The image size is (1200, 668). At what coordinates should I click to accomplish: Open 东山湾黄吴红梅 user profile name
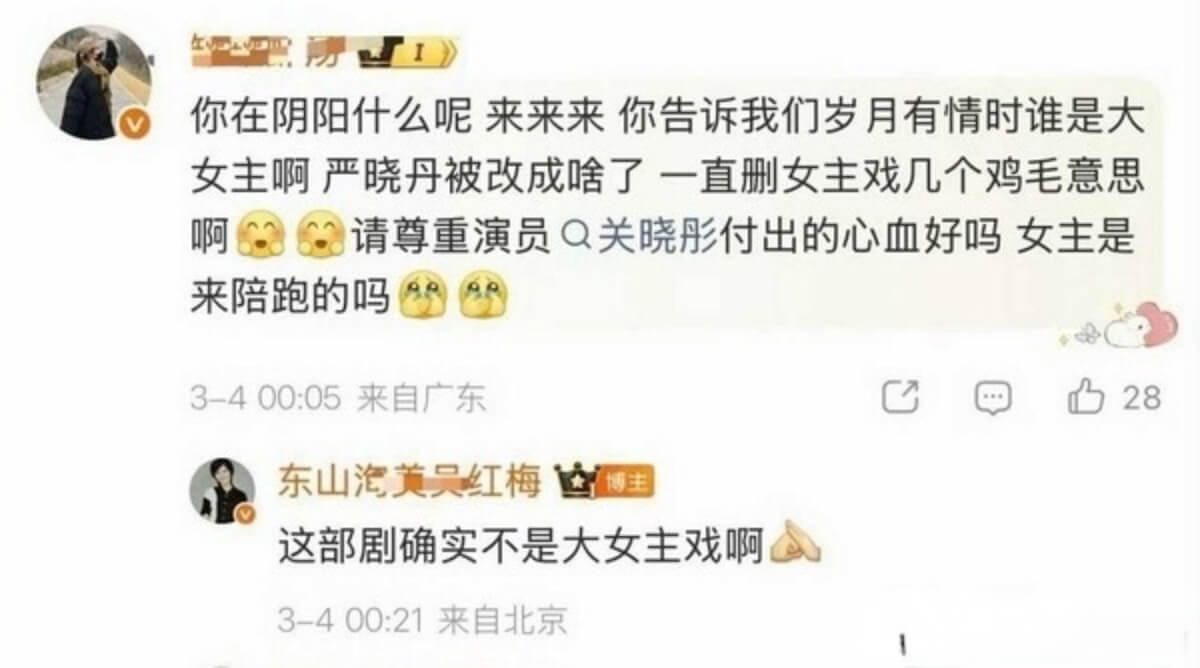coord(410,483)
